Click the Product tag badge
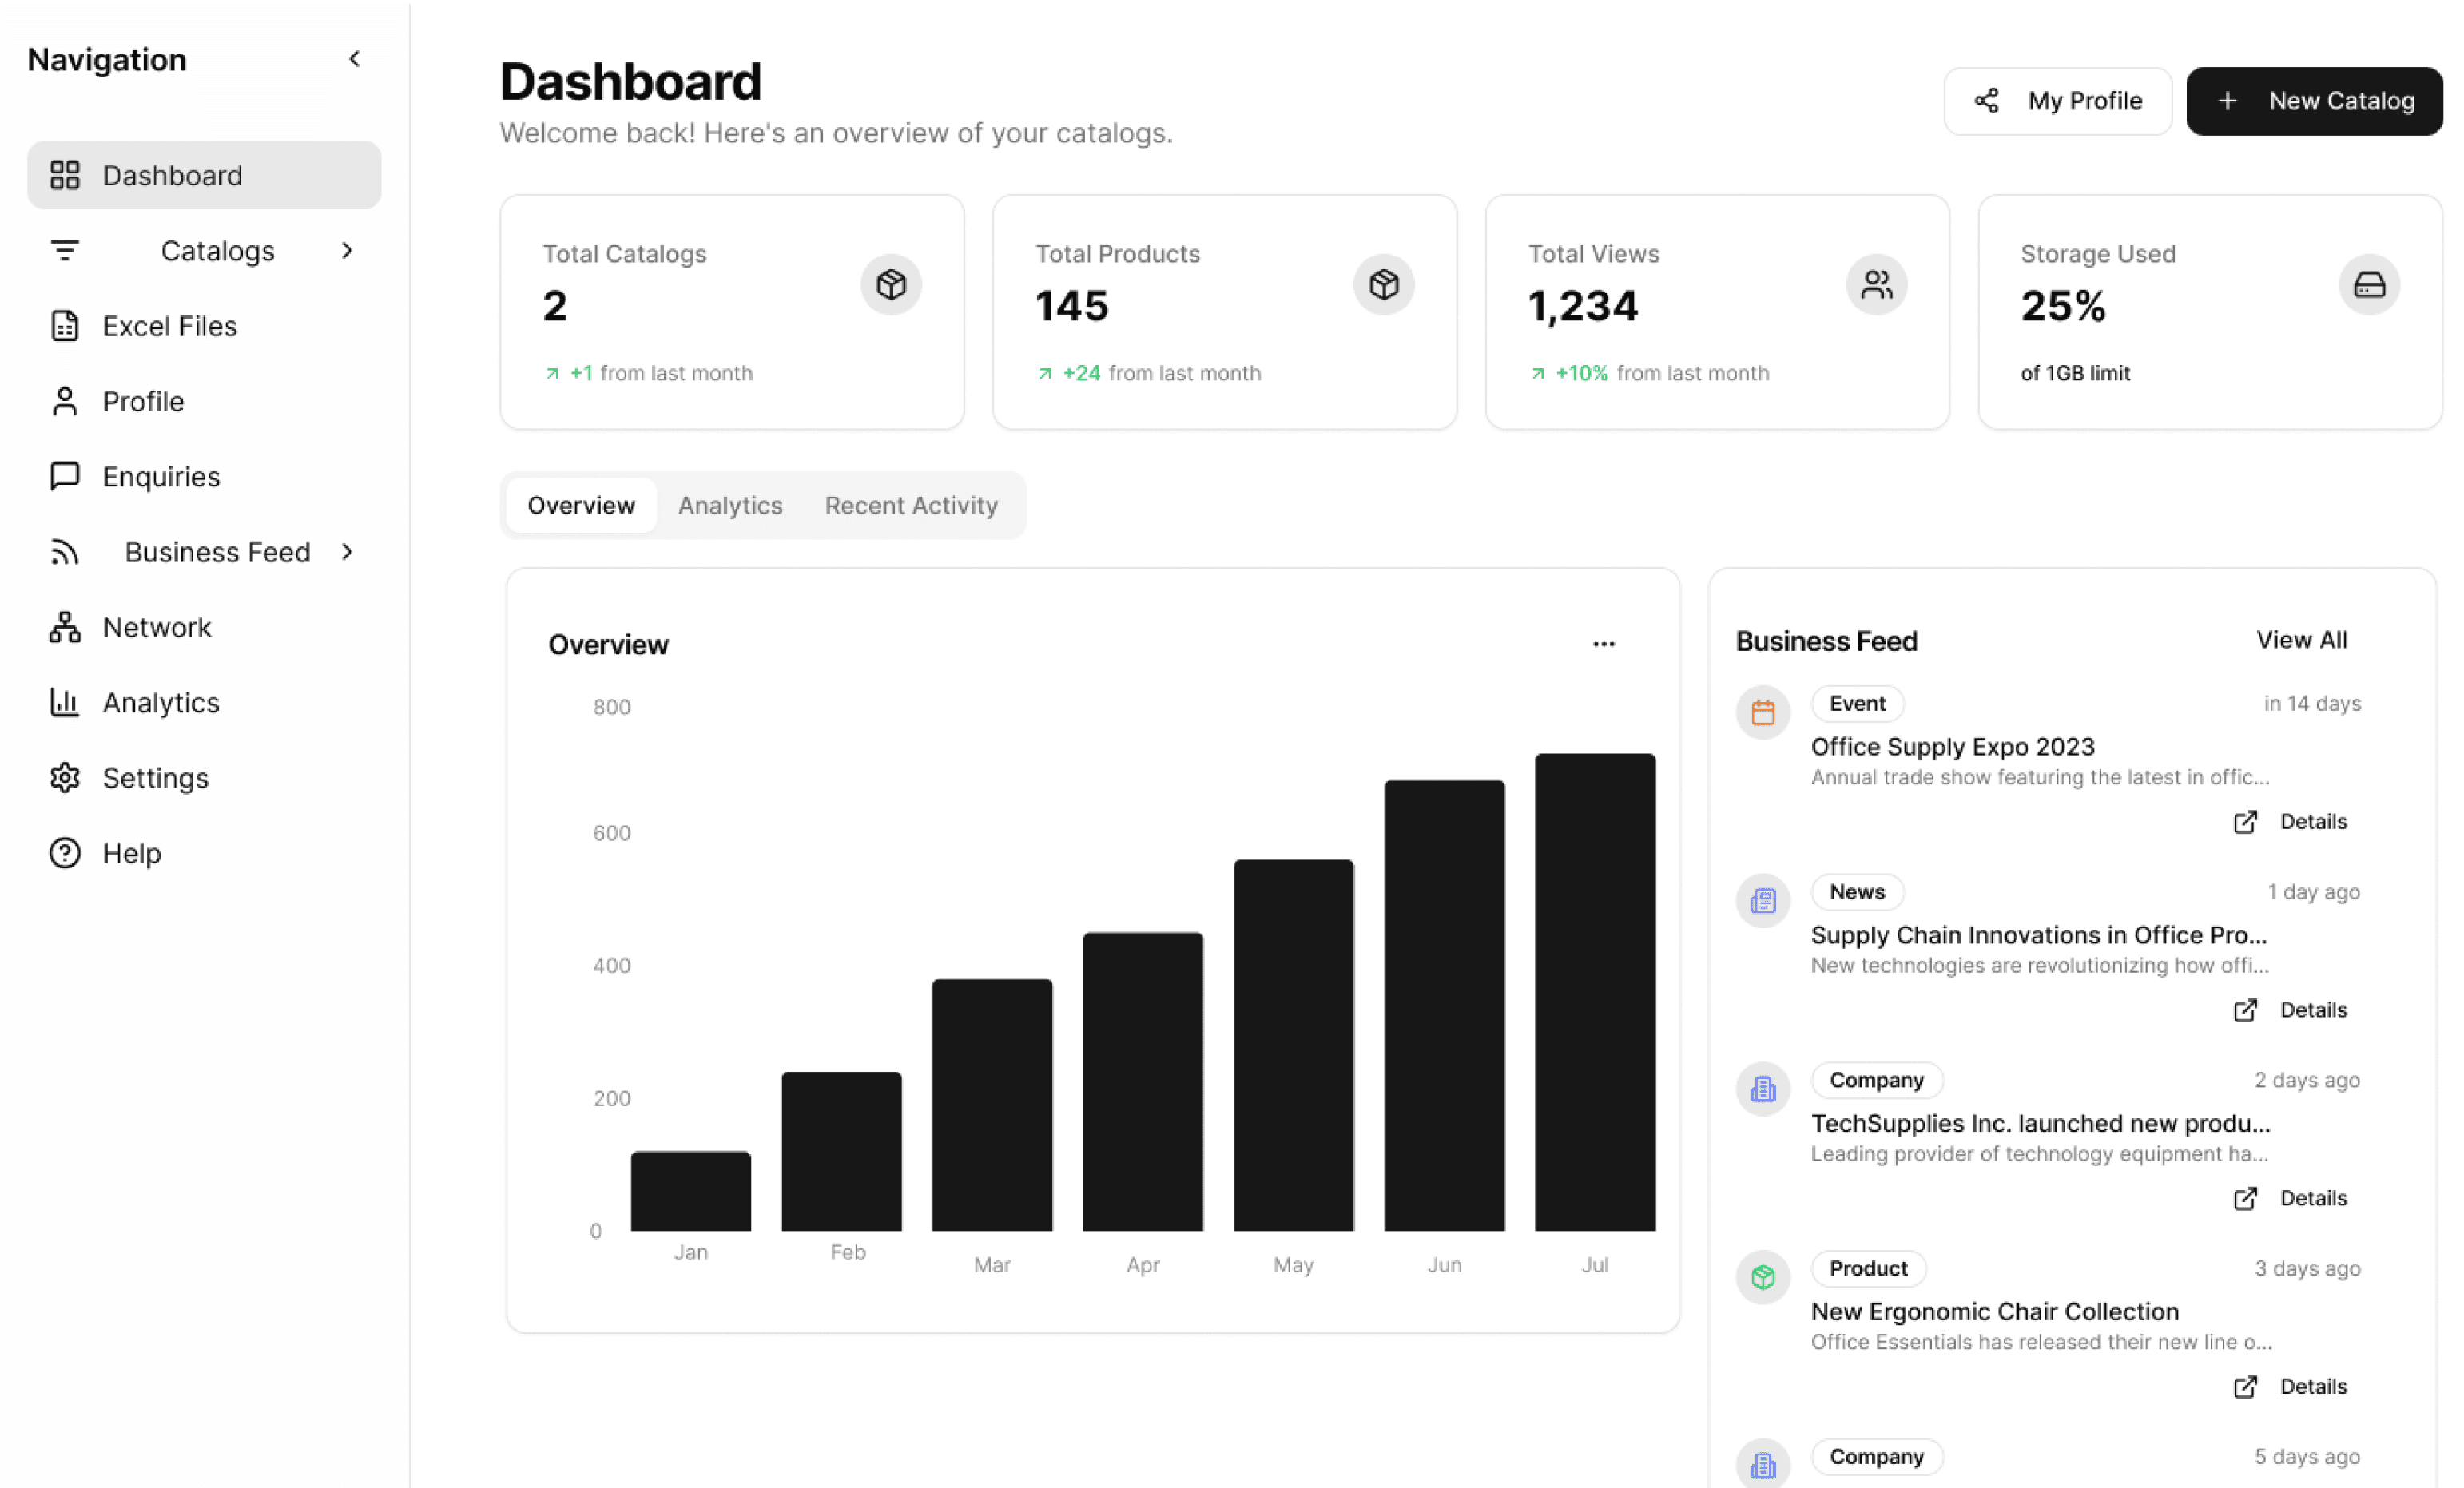This screenshot has height=1488, width=2464. [x=1868, y=1268]
